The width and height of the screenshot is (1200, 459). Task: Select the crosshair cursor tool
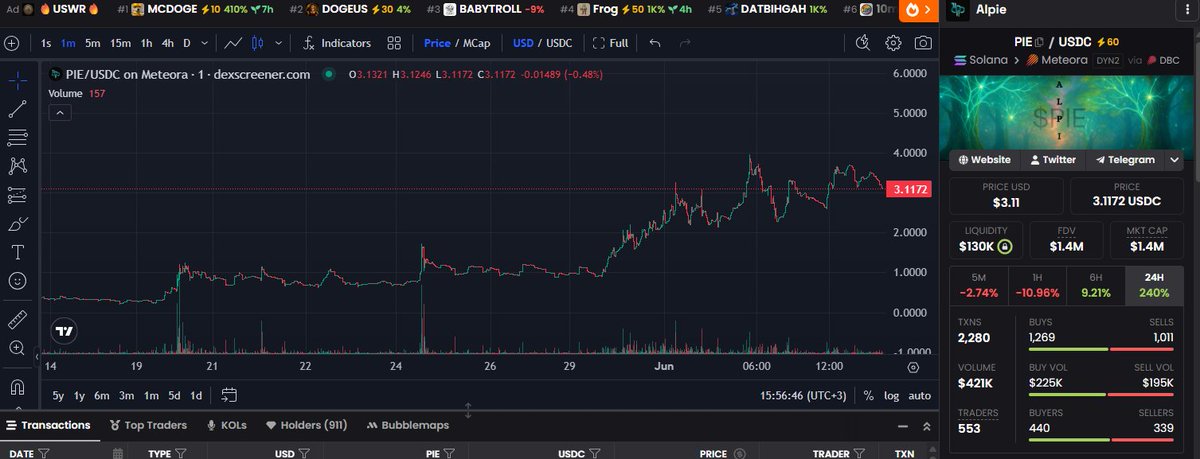18,80
